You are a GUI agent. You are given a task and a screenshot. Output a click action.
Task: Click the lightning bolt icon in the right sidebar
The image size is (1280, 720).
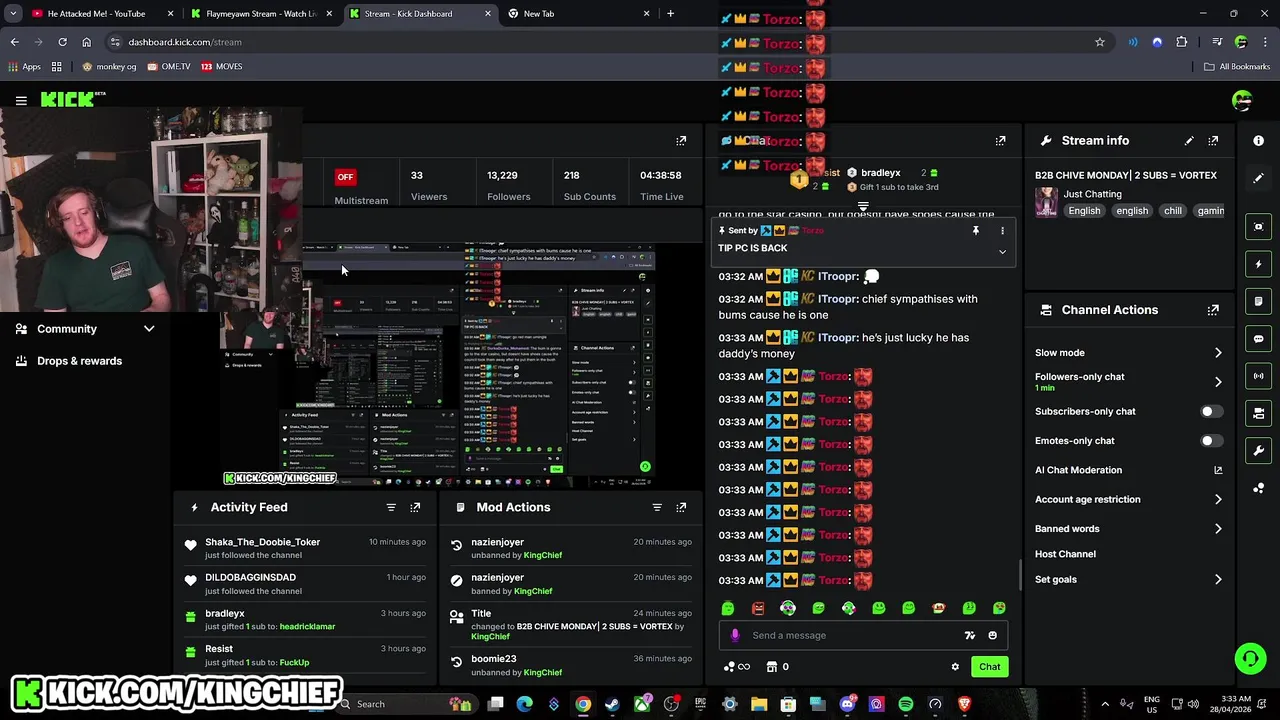click(1258, 264)
